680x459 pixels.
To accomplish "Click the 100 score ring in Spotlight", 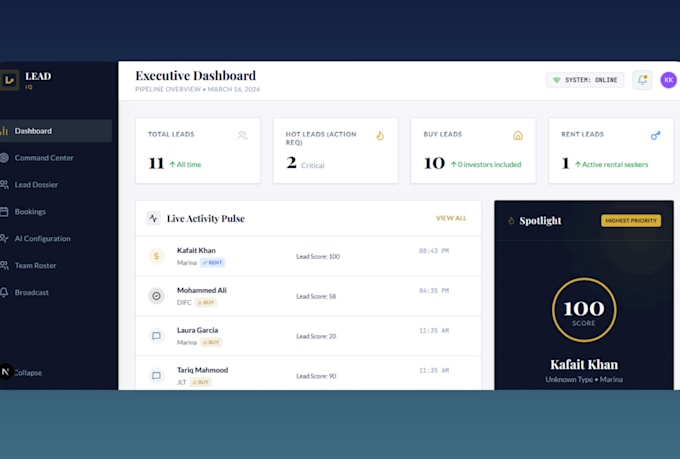I will point(584,310).
